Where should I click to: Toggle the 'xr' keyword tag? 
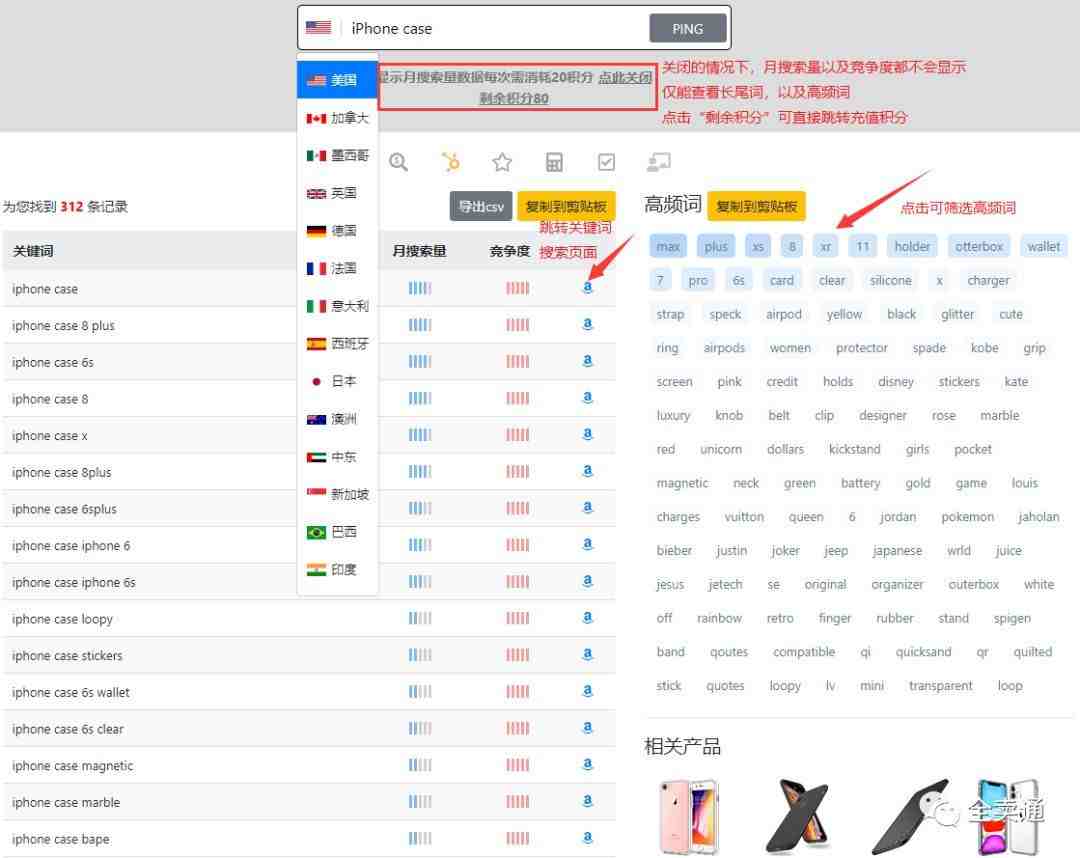825,247
